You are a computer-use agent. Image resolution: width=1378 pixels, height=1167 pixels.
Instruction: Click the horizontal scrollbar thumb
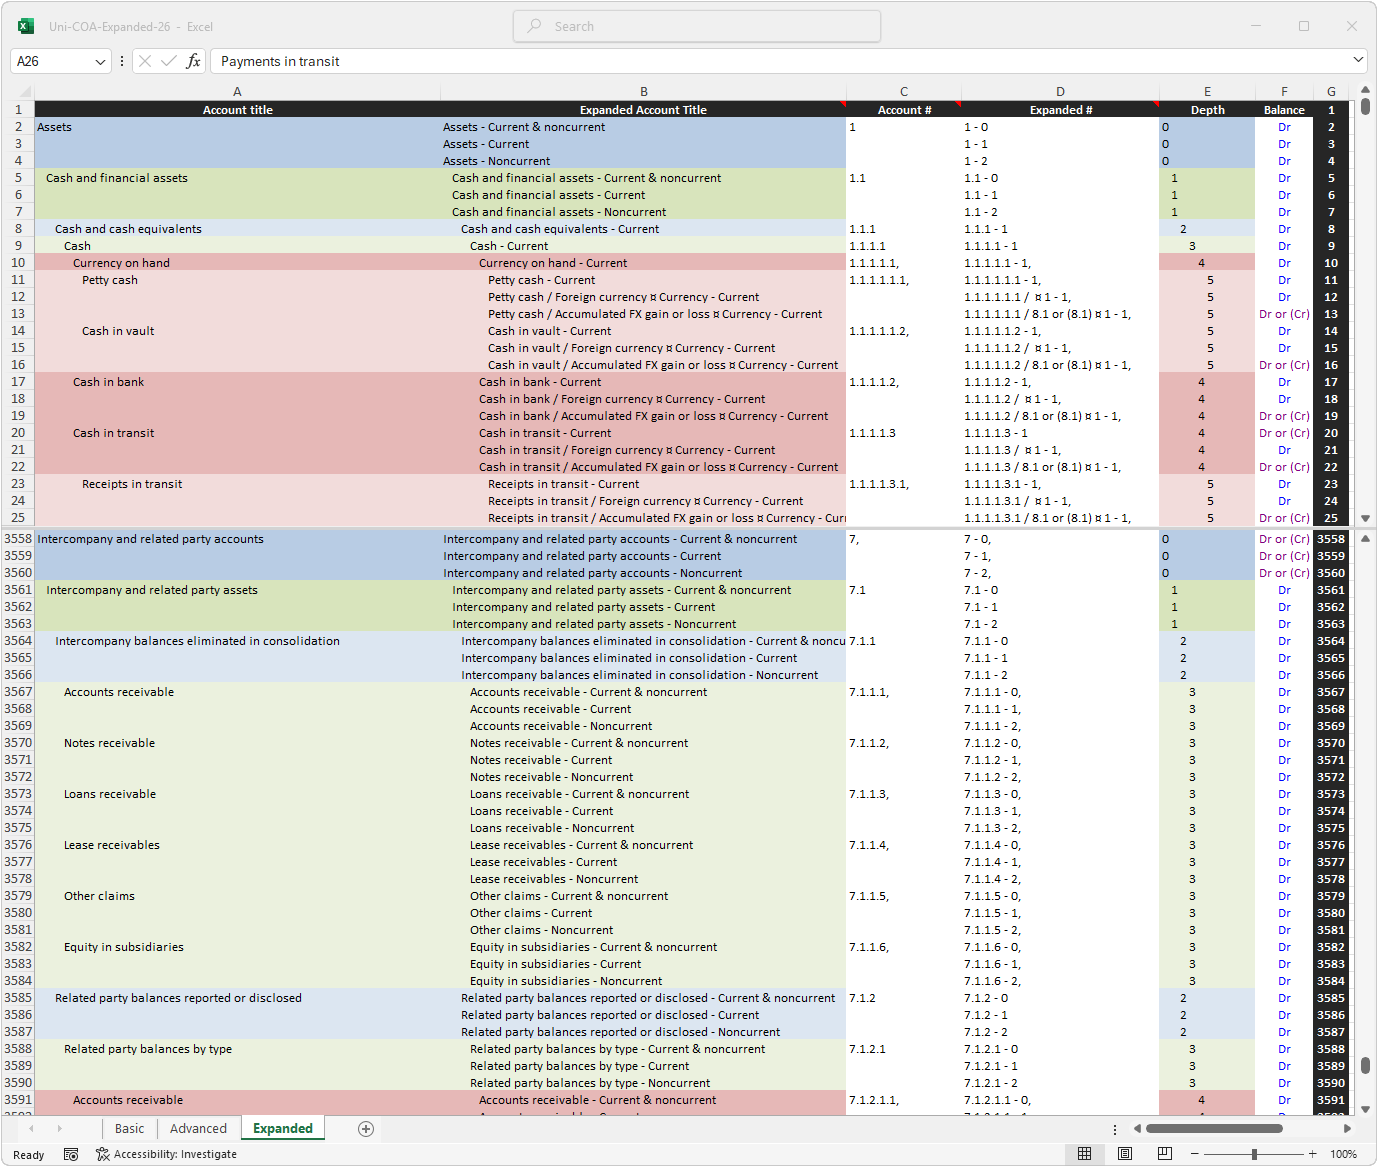[1214, 1129]
